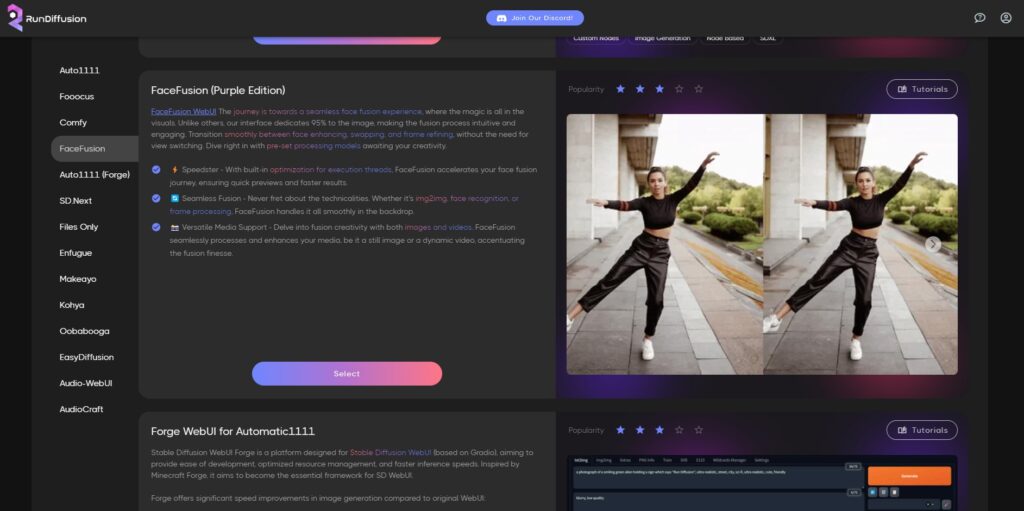Select Auto1111 in sidebar

point(80,71)
